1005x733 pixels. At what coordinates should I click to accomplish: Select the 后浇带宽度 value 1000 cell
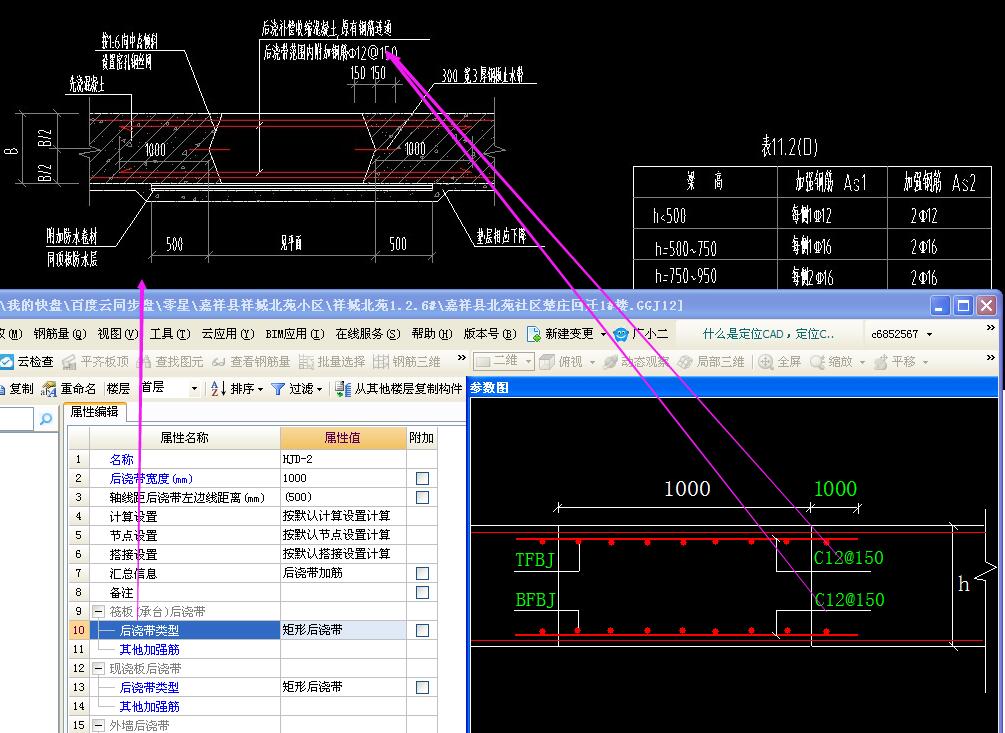tap(343, 478)
